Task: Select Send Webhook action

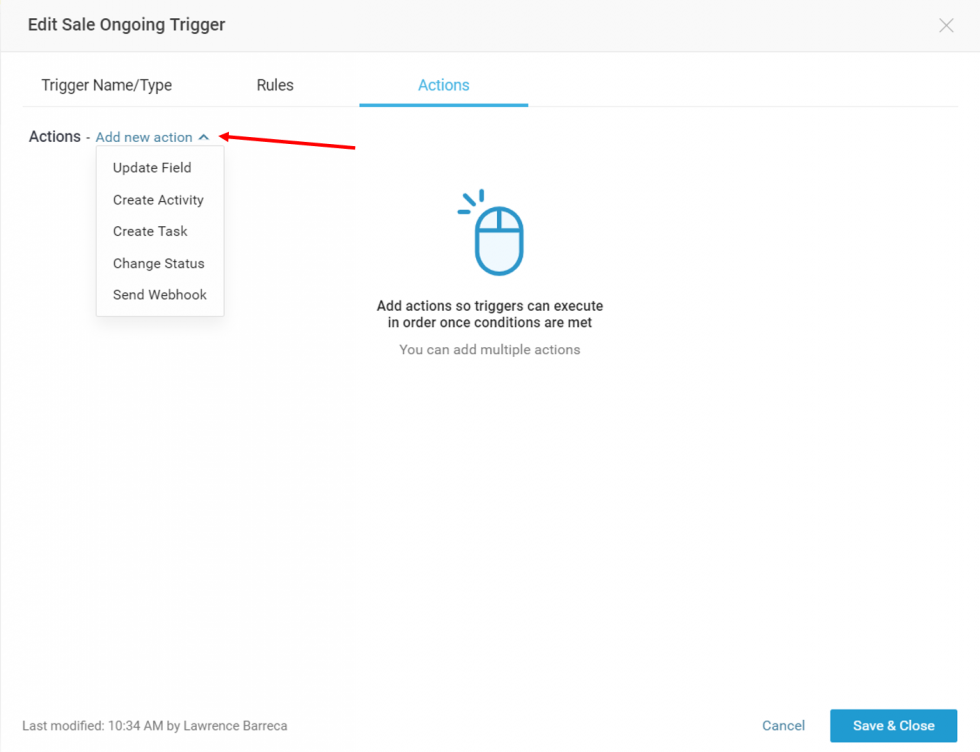Action: click(159, 294)
